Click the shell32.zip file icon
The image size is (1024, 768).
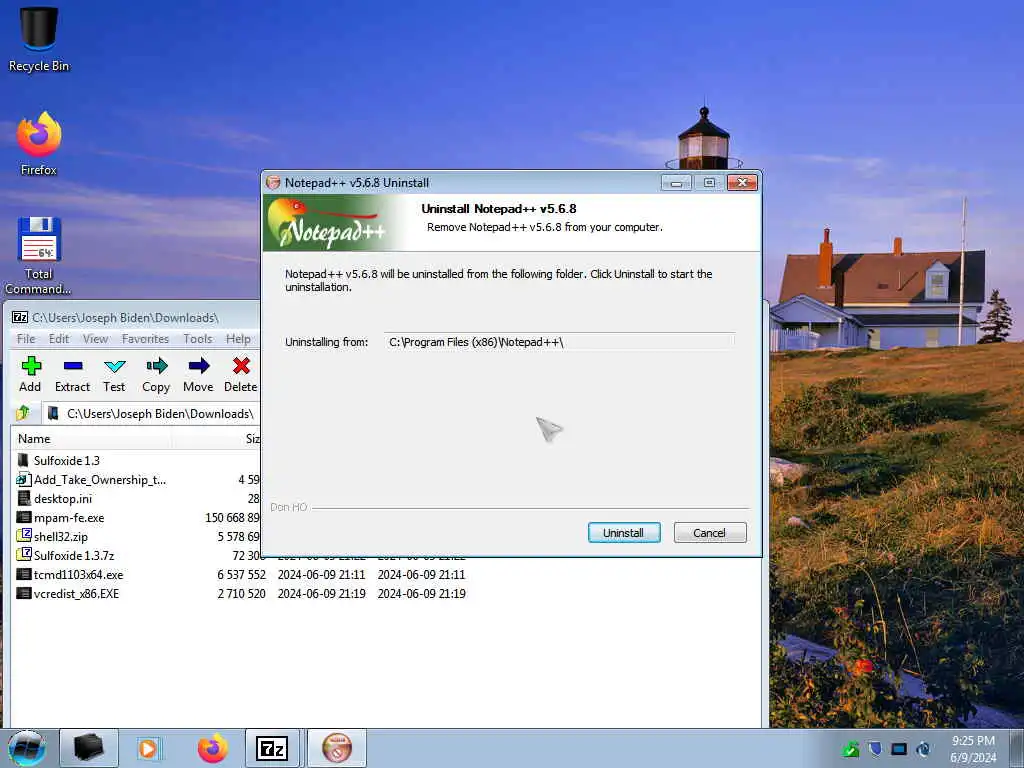[24, 536]
